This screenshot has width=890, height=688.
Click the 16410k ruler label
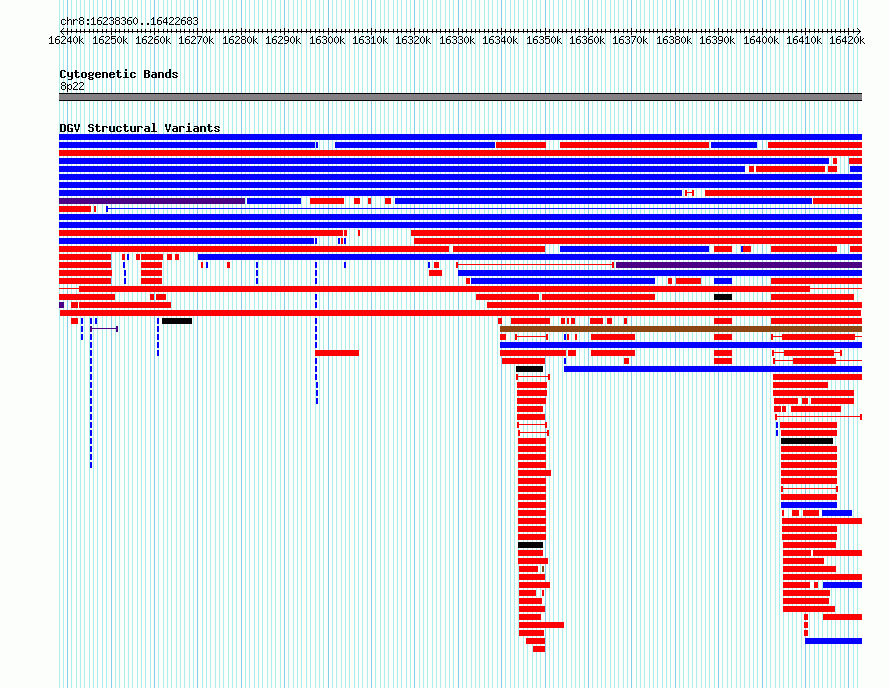click(x=804, y=40)
